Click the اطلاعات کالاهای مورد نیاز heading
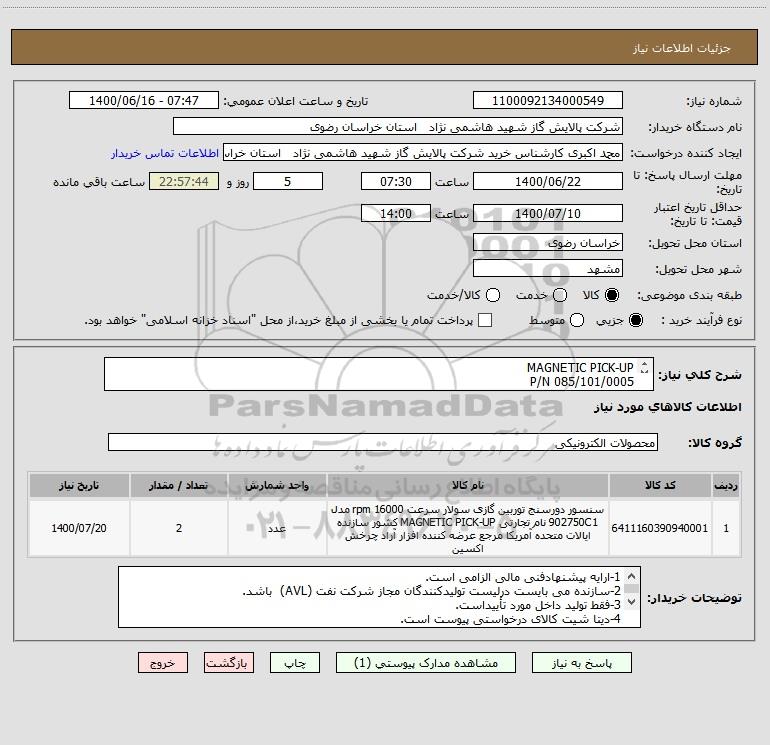This screenshot has height=745, width=770. (x=667, y=407)
